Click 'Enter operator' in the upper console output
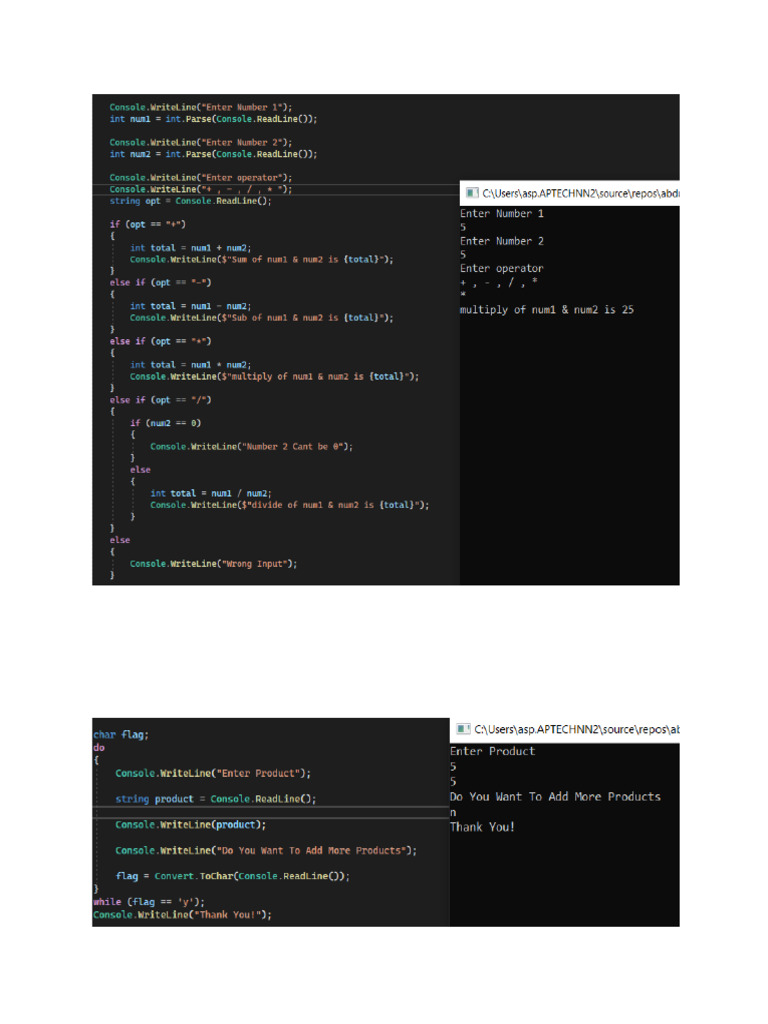768x1024 pixels. (x=502, y=268)
